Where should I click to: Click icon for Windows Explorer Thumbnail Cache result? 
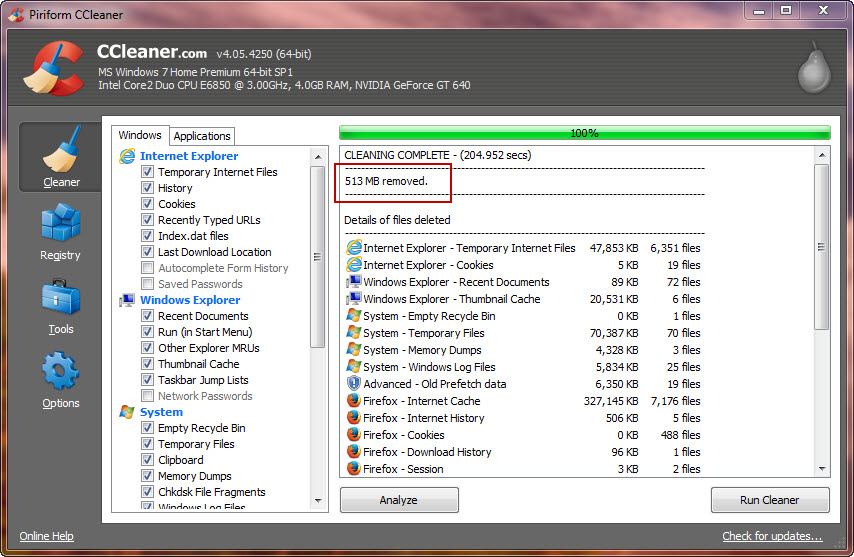point(354,298)
